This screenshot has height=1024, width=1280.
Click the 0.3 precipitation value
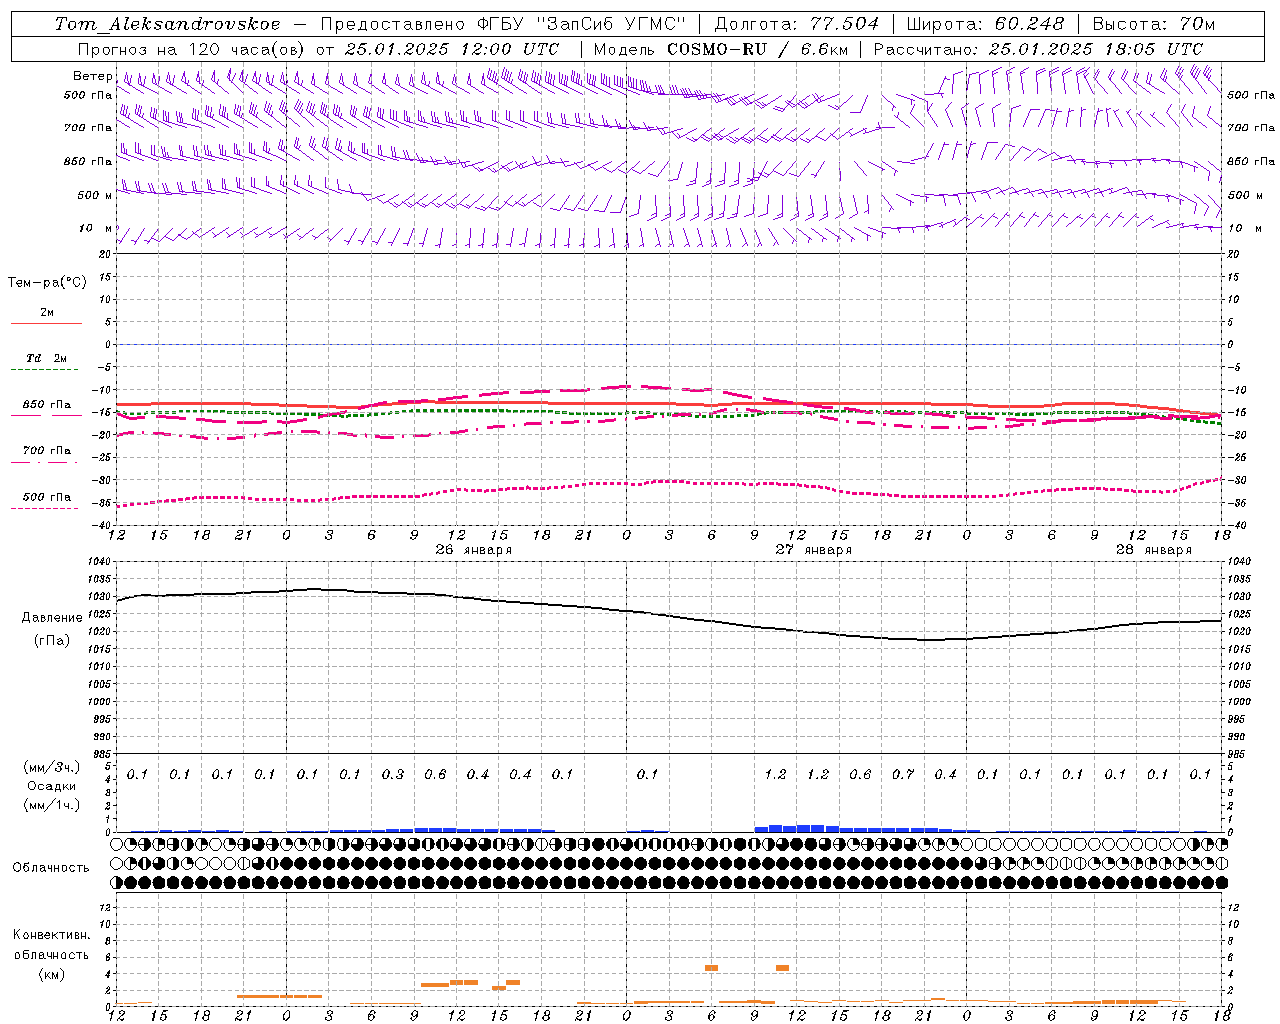pos(393,775)
